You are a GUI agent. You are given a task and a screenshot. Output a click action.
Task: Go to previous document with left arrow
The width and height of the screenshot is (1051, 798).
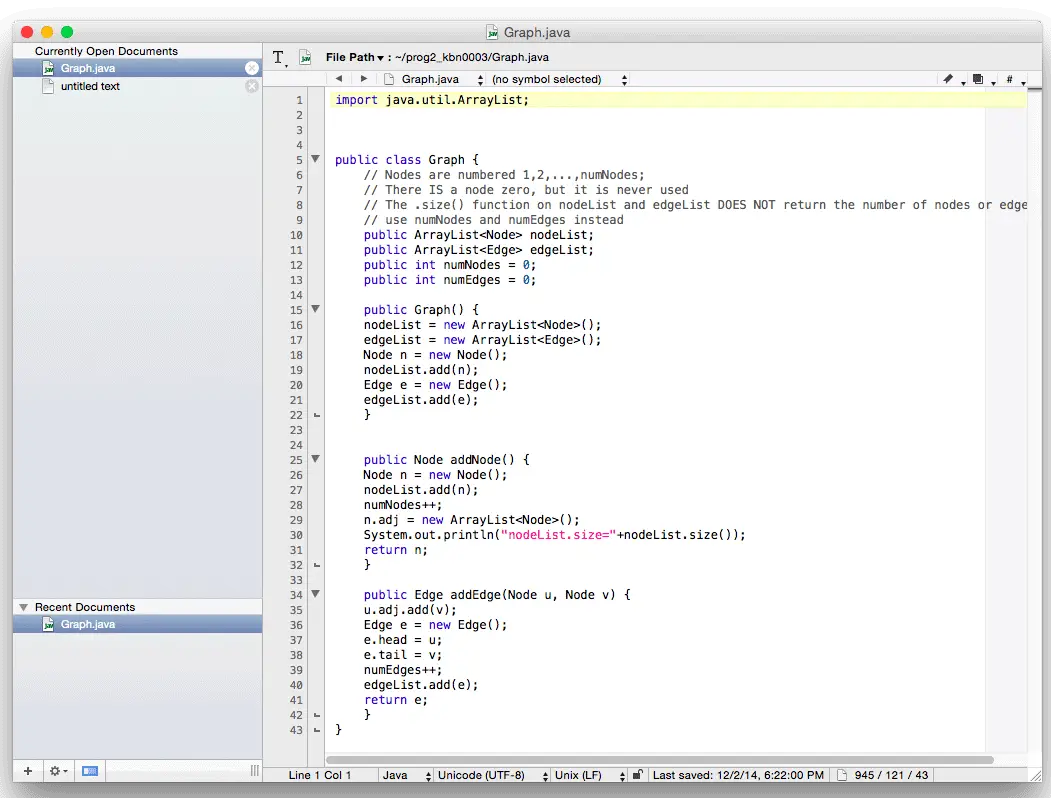click(x=339, y=79)
